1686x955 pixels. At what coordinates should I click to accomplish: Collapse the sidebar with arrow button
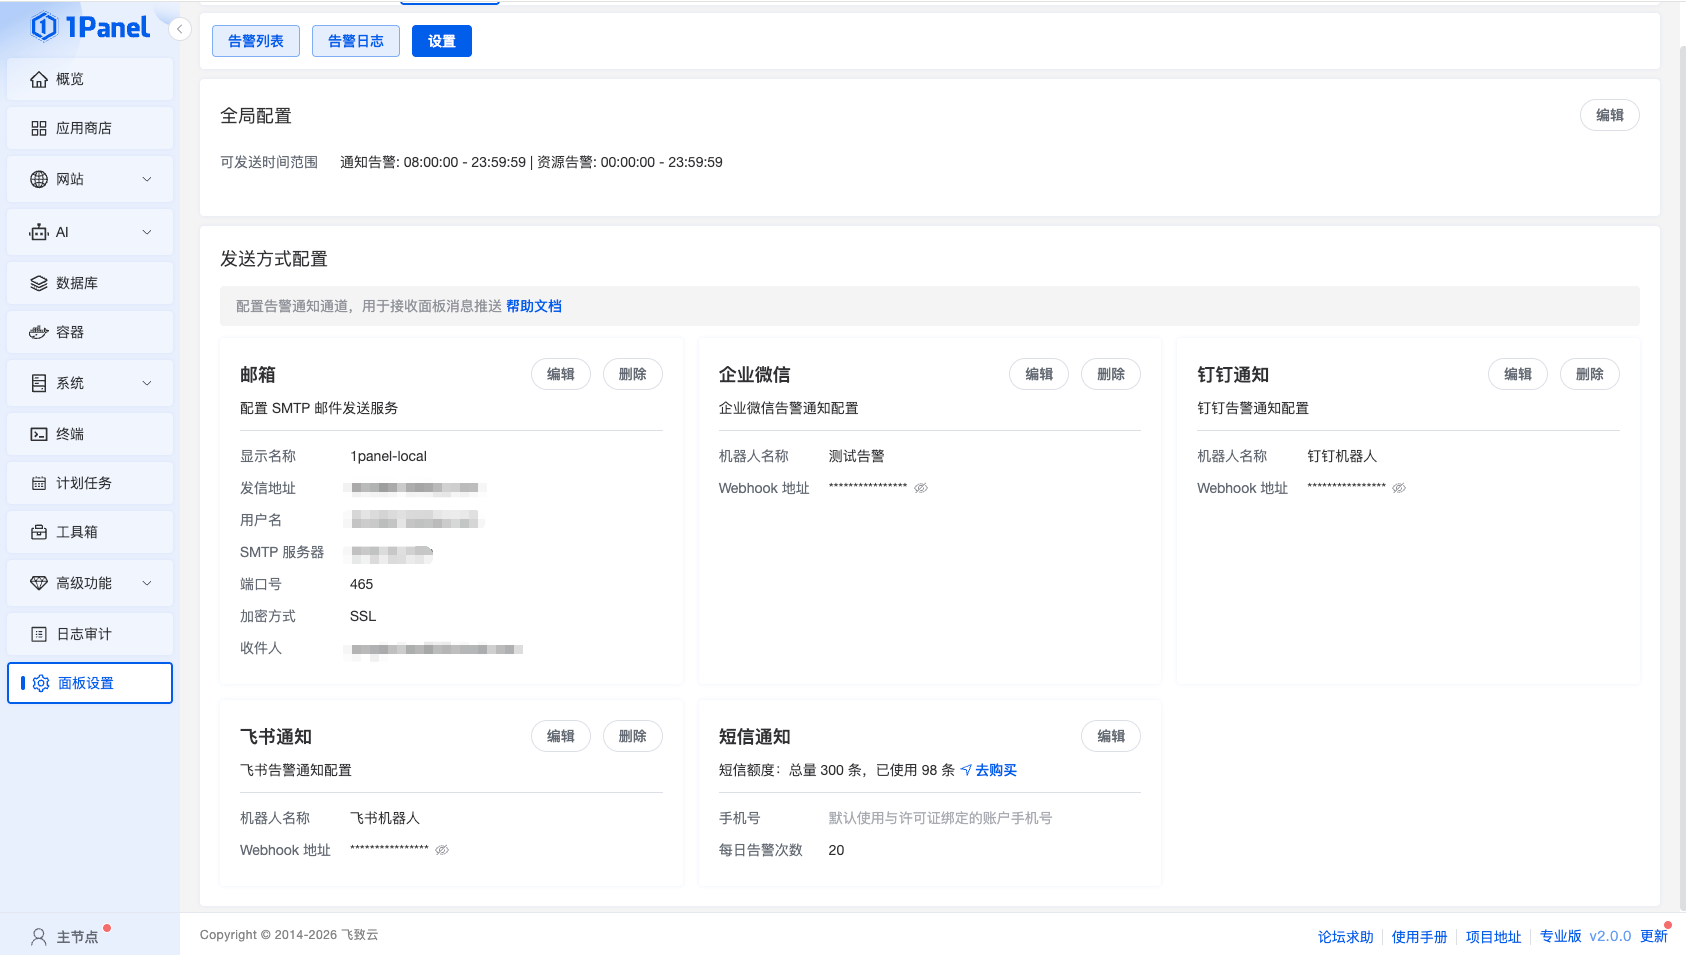pos(180,29)
